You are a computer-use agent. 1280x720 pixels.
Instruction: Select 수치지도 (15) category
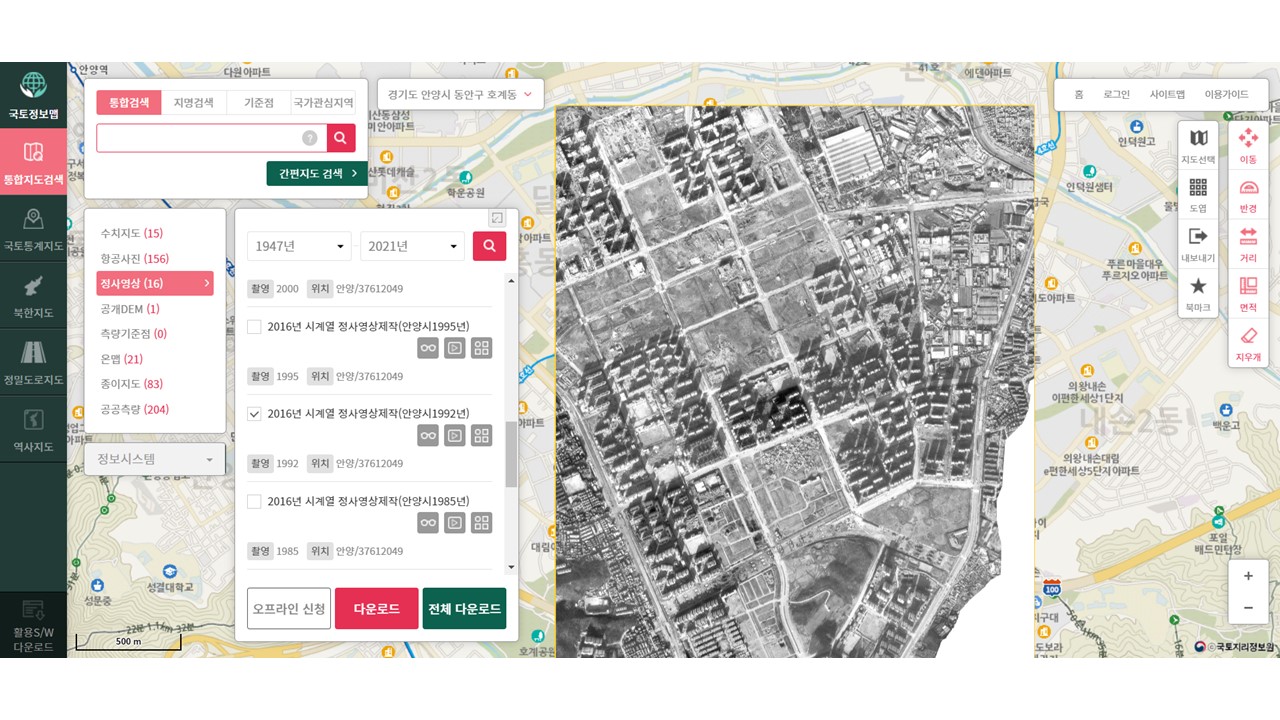click(x=131, y=233)
